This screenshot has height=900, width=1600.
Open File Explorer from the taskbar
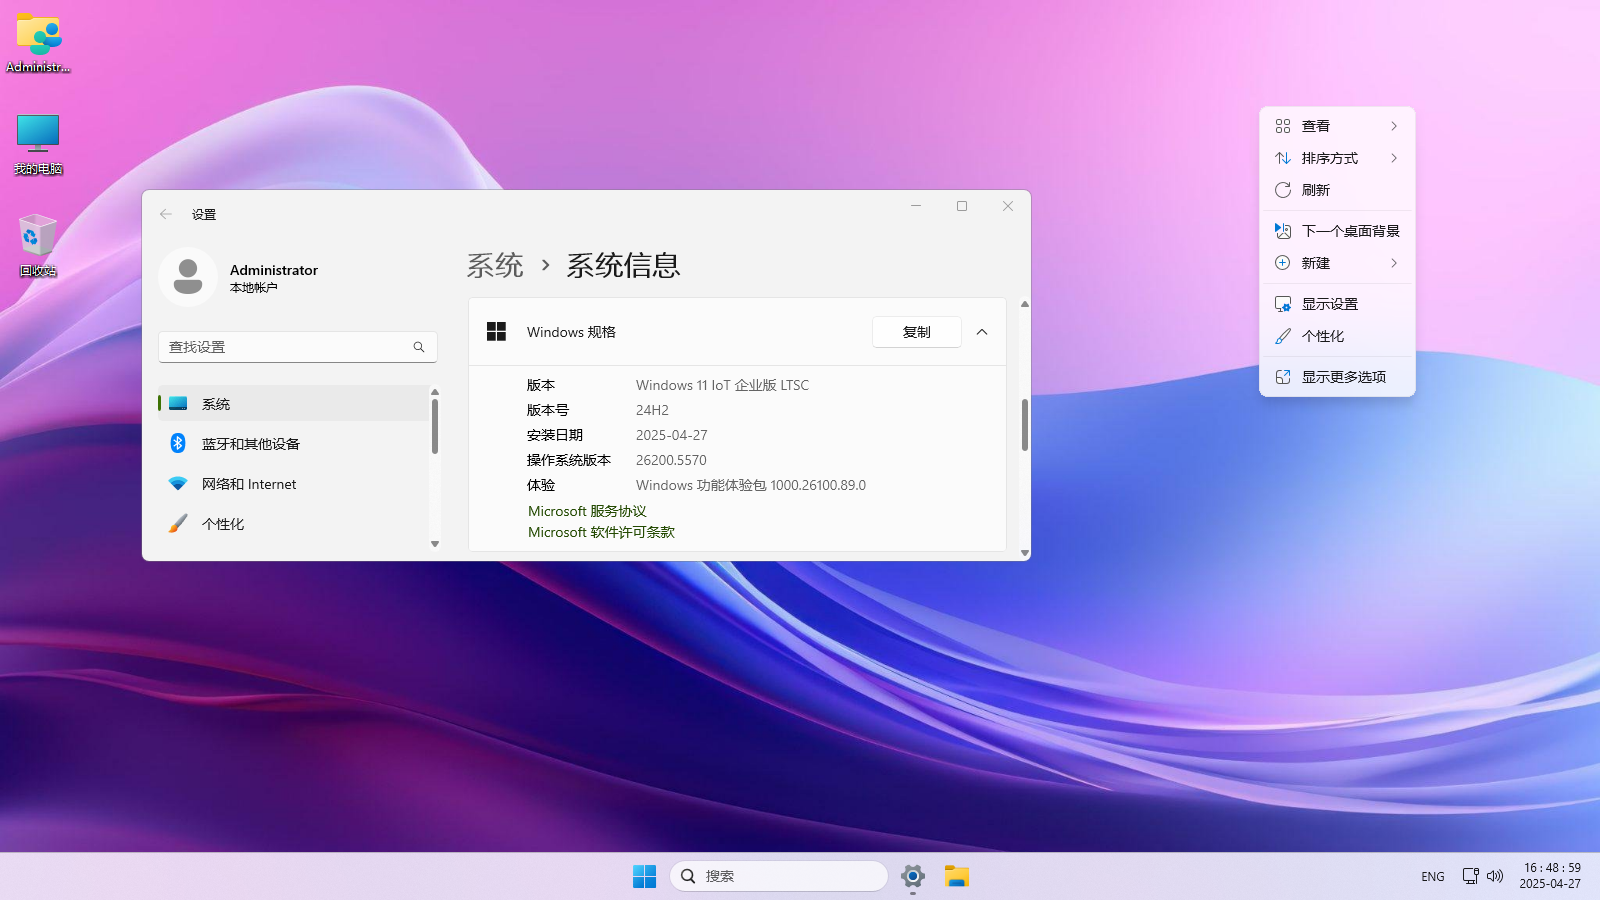[957, 876]
